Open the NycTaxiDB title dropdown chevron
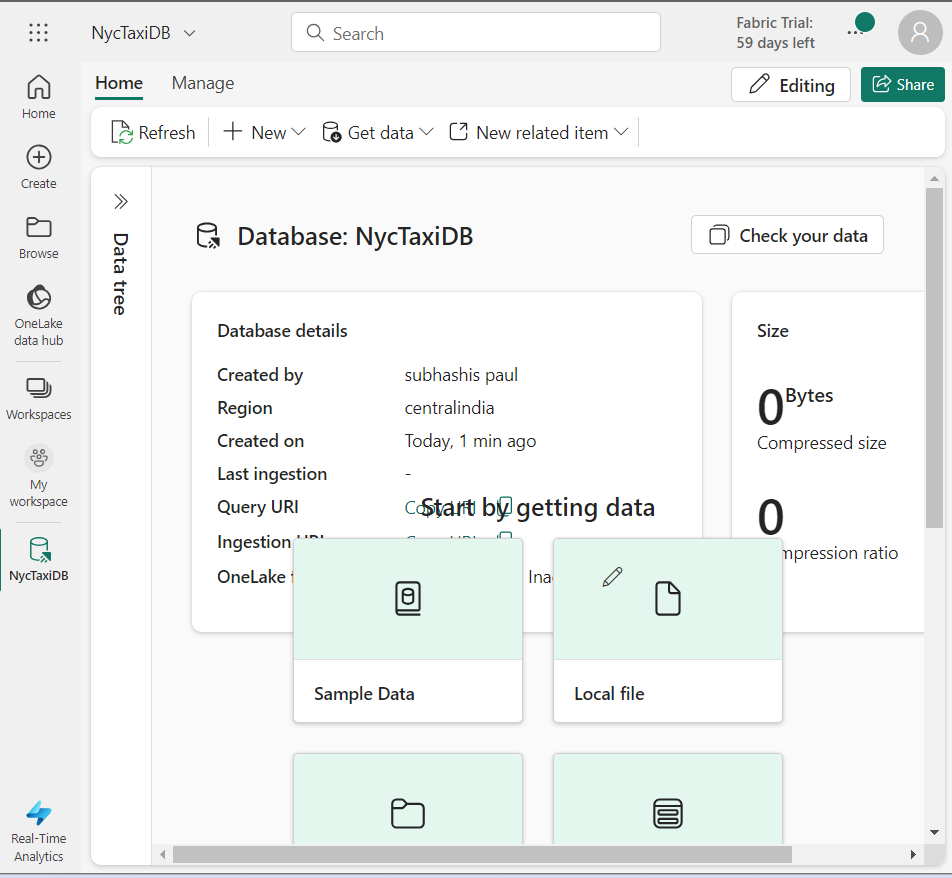Screen dimensions: 952x878 click(x=190, y=32)
